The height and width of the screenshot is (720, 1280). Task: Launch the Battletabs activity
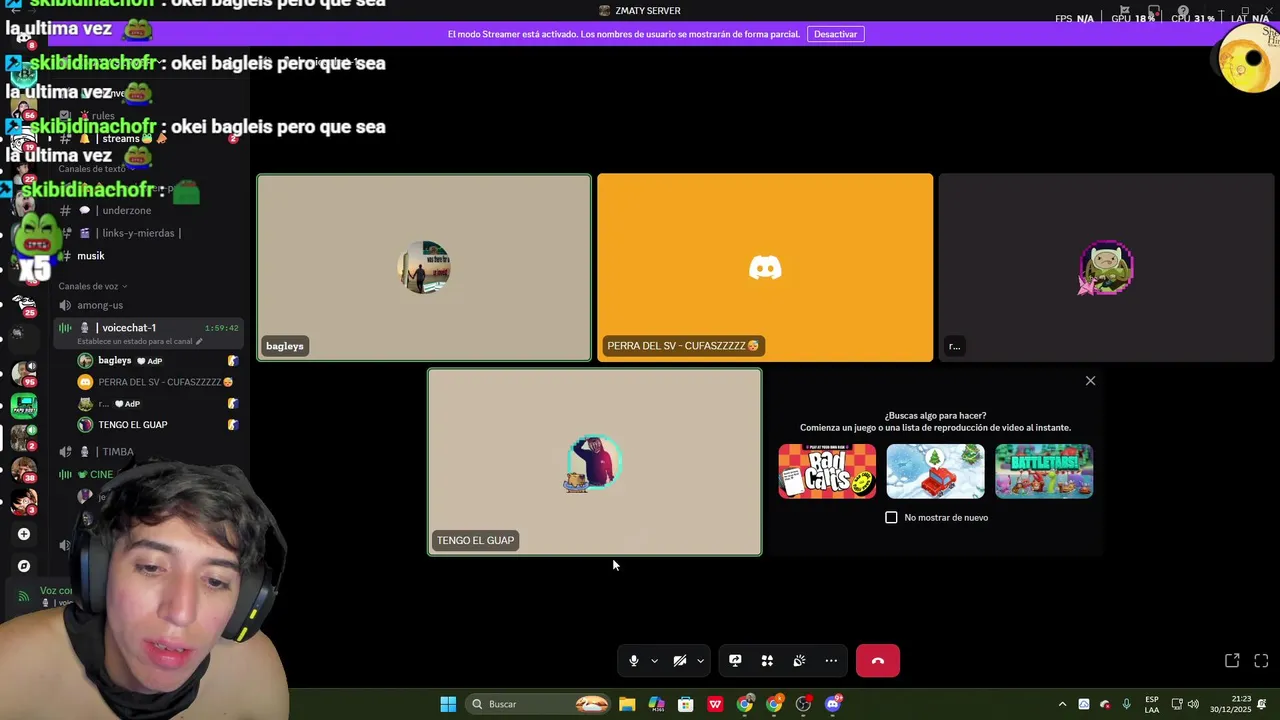click(x=1044, y=471)
